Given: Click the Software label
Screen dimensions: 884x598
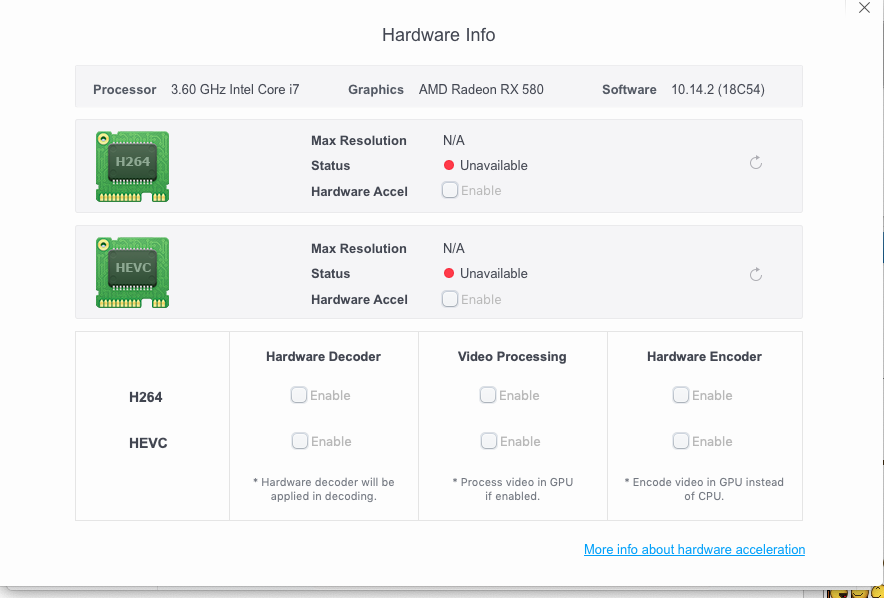Looking at the screenshot, I should (x=629, y=90).
